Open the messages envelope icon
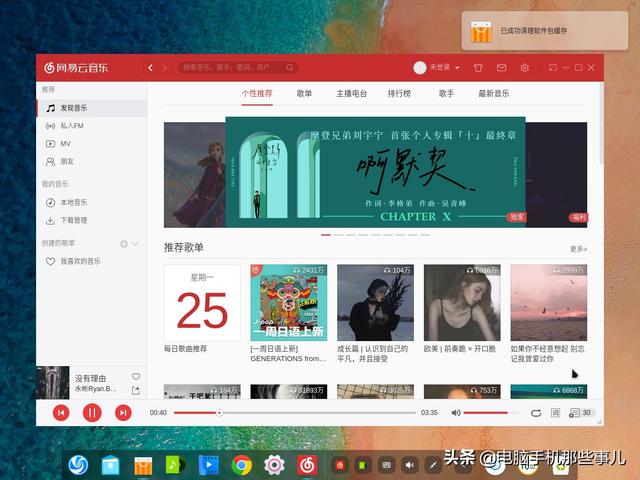Screen dimensions: 640x480 pos(501,68)
